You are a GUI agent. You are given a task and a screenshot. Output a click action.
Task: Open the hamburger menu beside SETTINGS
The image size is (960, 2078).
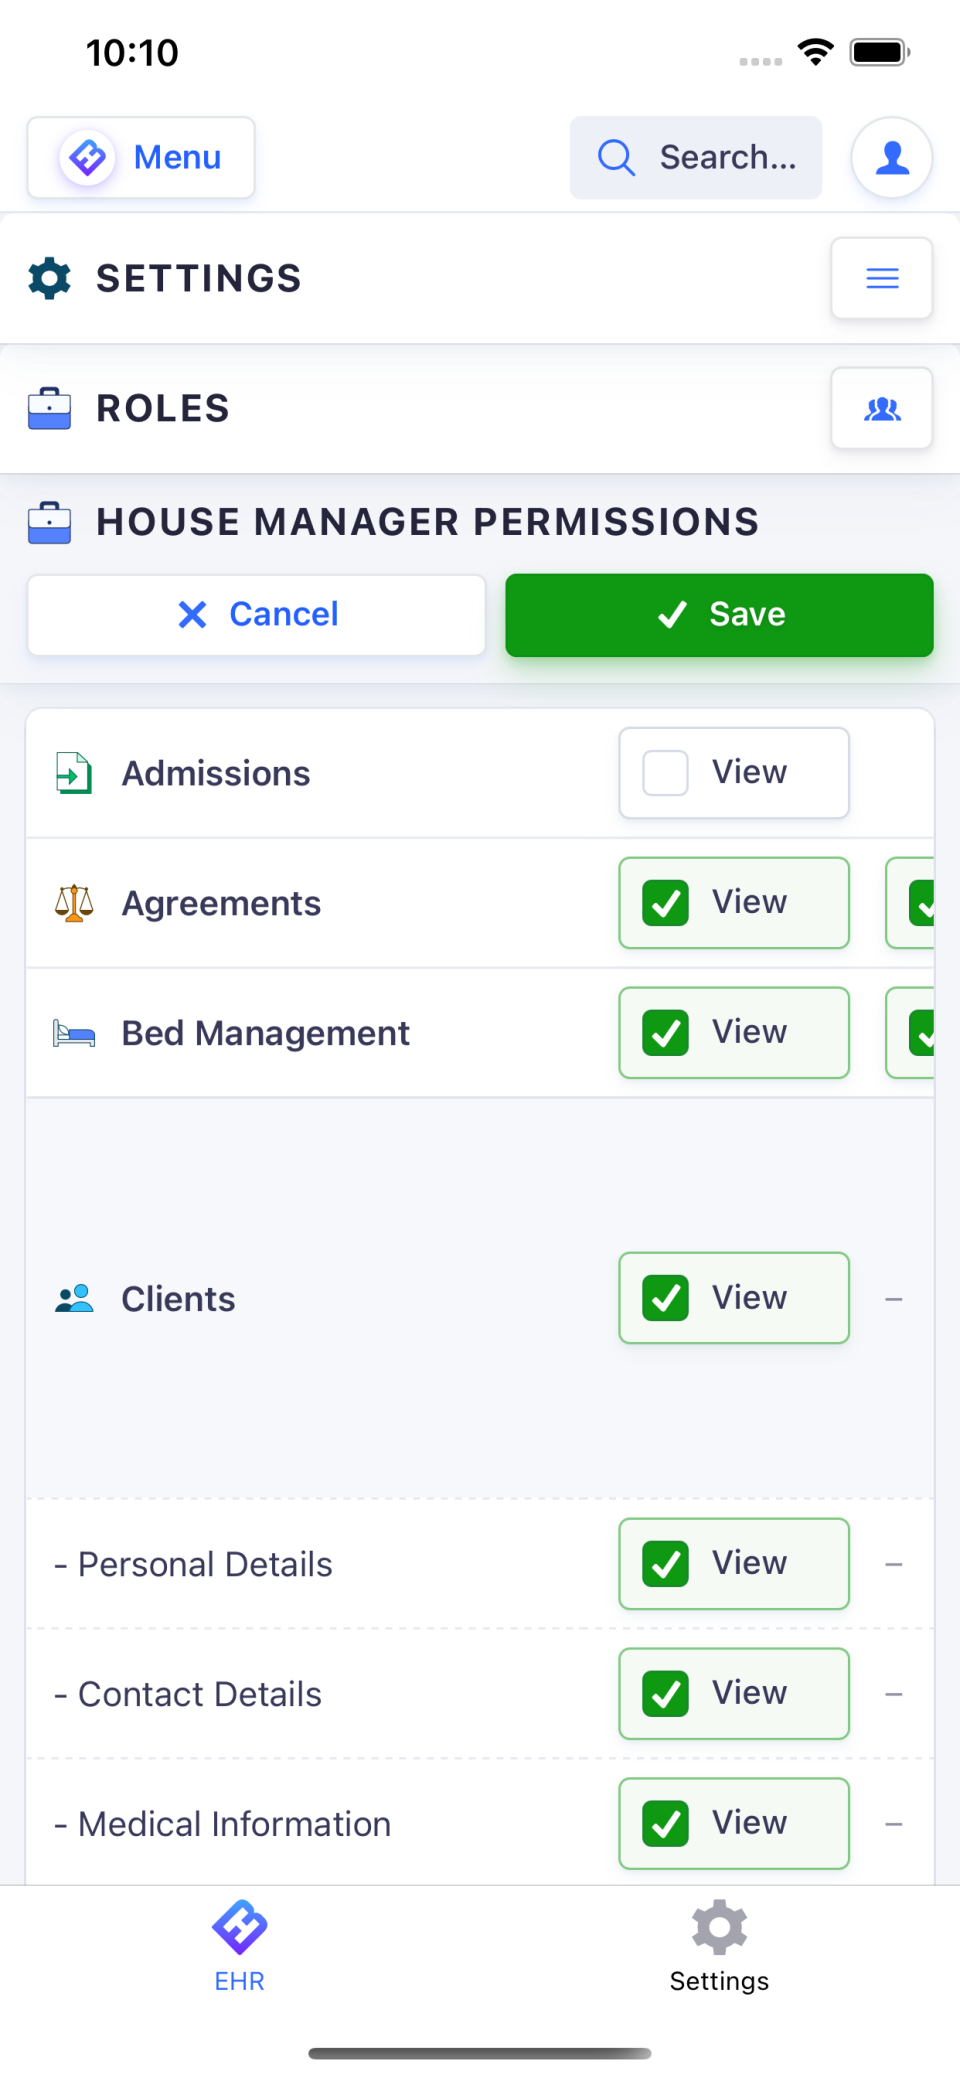pyautogui.click(x=881, y=278)
